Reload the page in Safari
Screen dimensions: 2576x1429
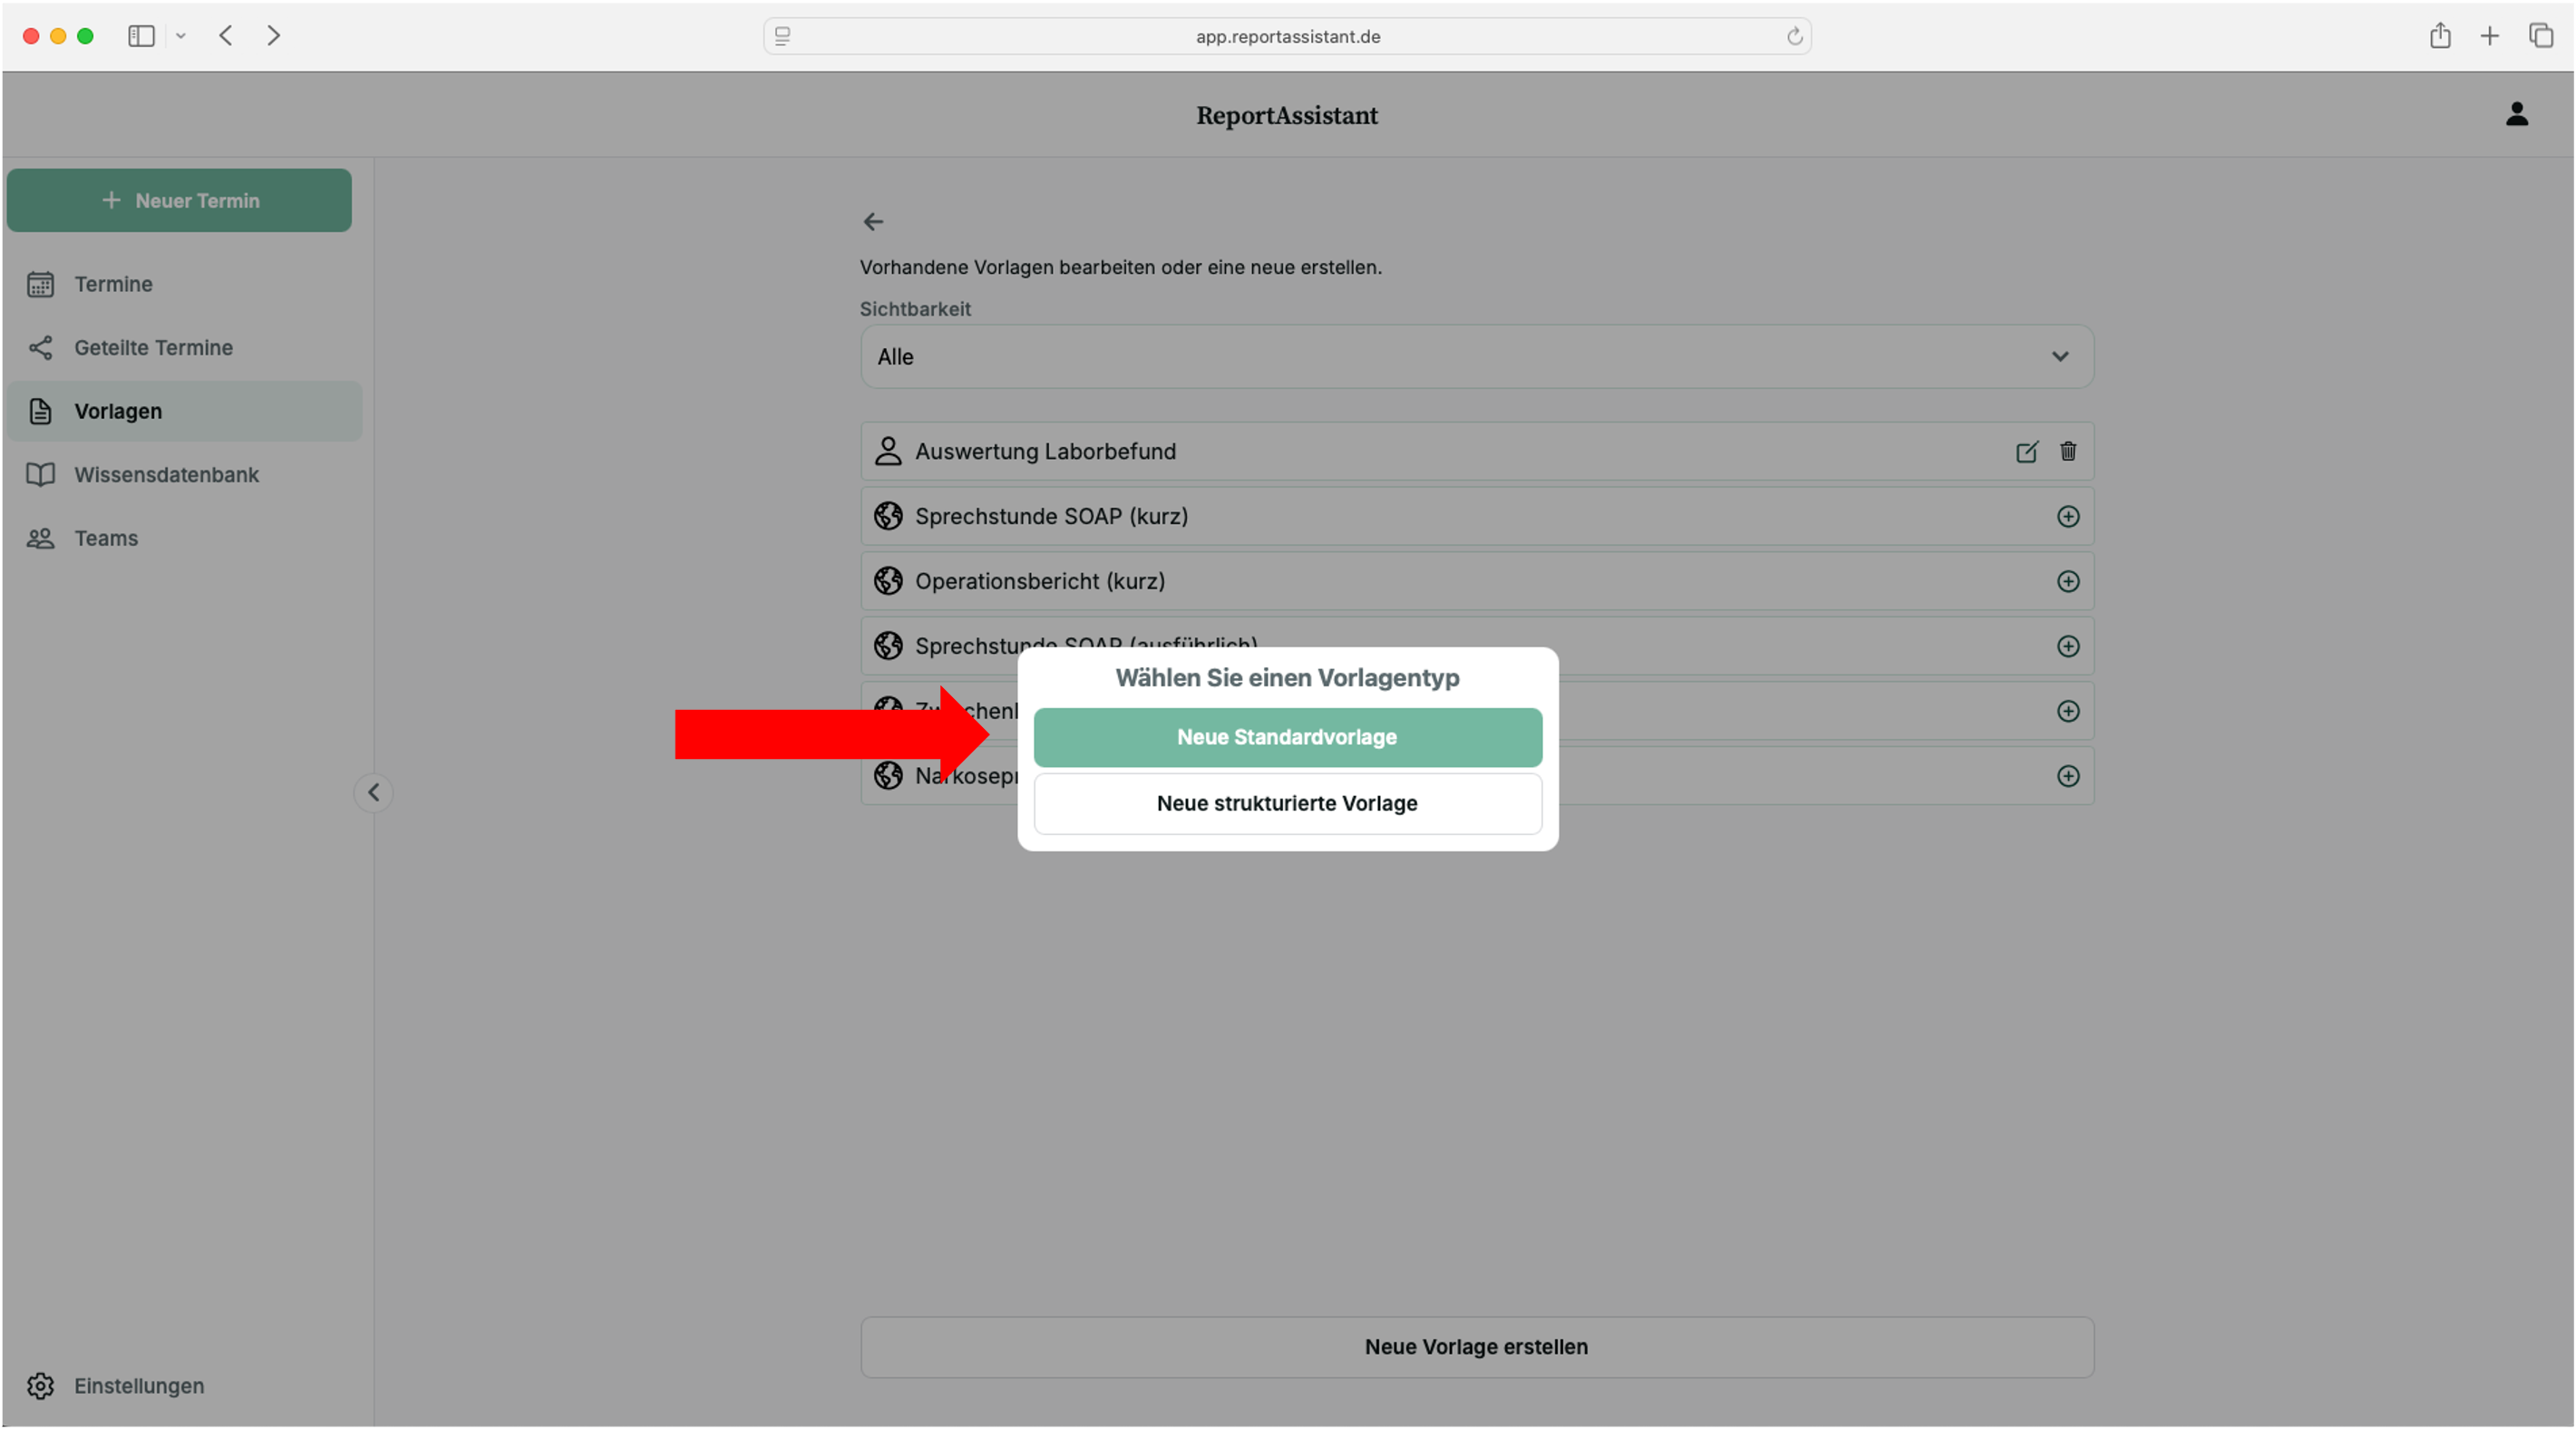coord(1794,36)
